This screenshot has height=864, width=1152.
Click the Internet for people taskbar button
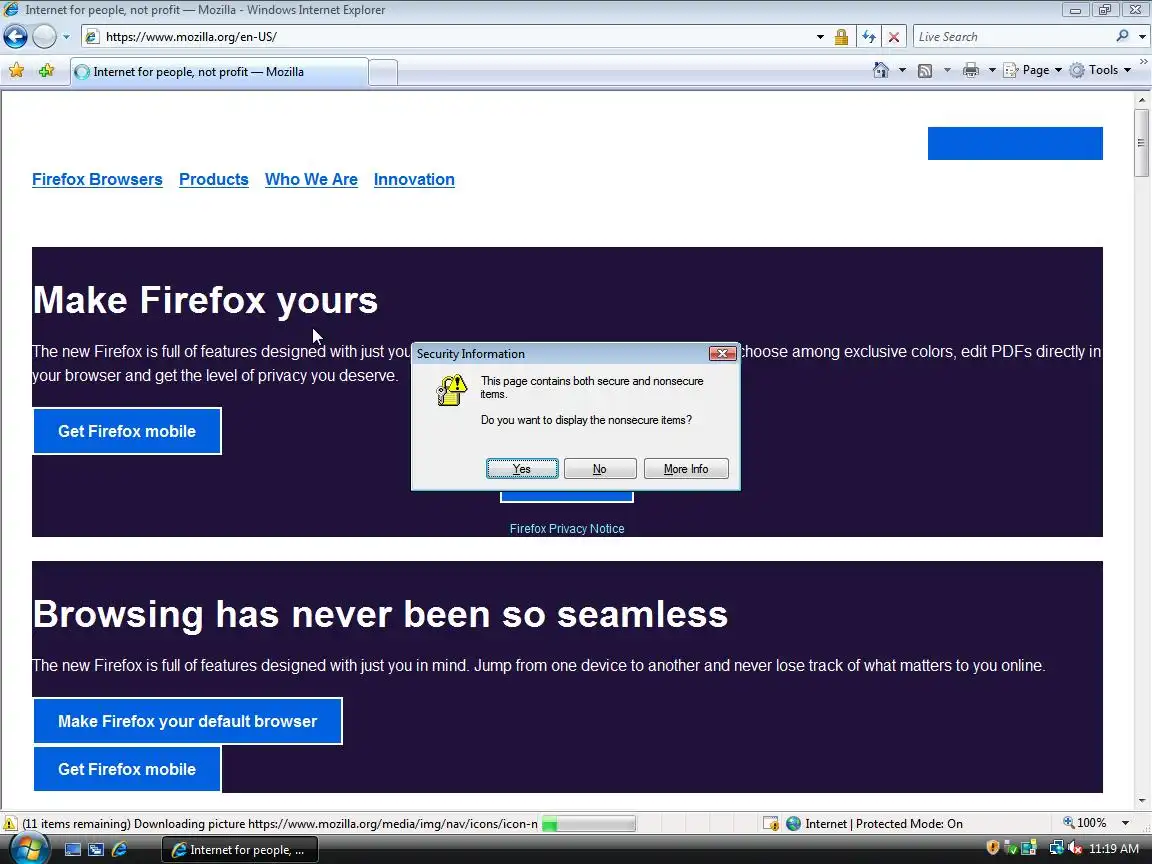click(x=240, y=849)
